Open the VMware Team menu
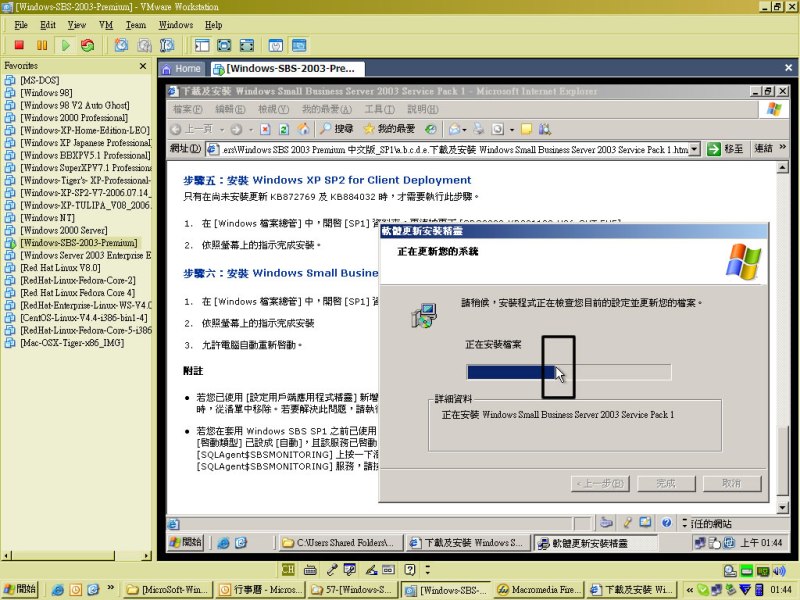Viewport: 800px width, 600px height. (x=136, y=25)
